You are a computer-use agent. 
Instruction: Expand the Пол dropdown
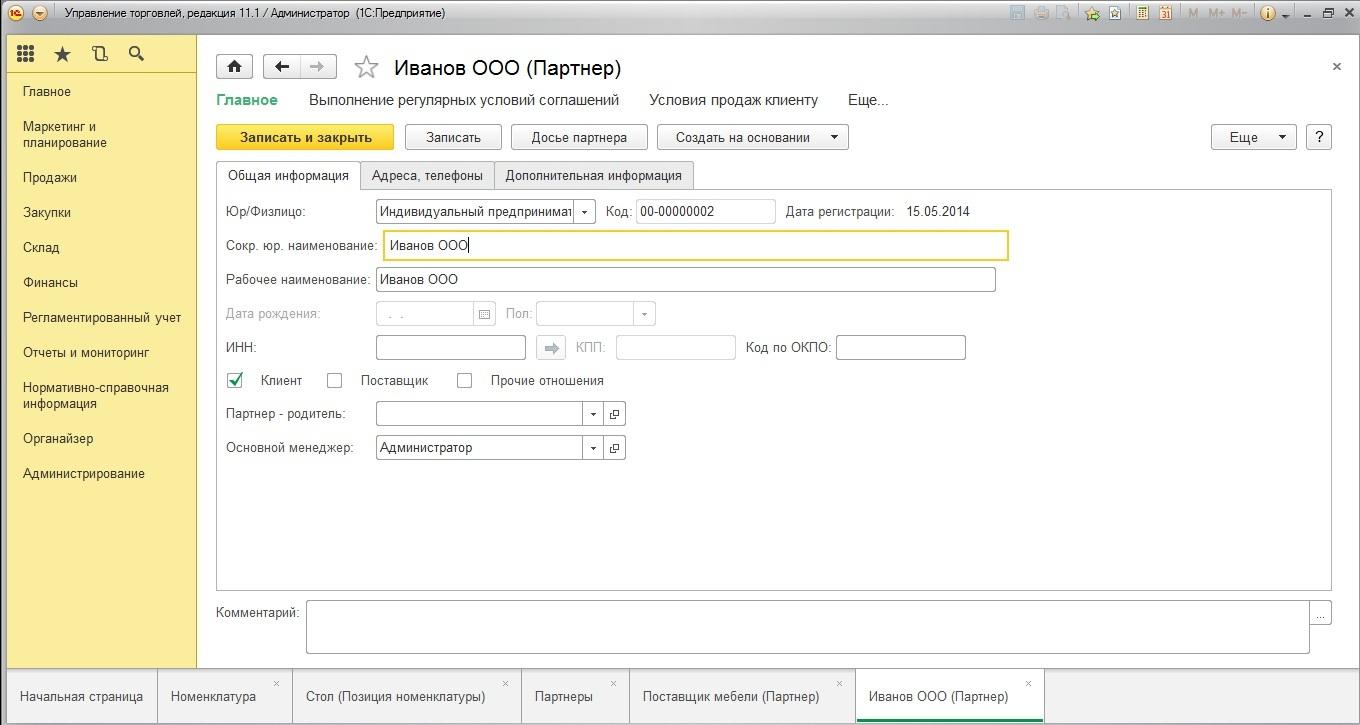[x=645, y=314]
